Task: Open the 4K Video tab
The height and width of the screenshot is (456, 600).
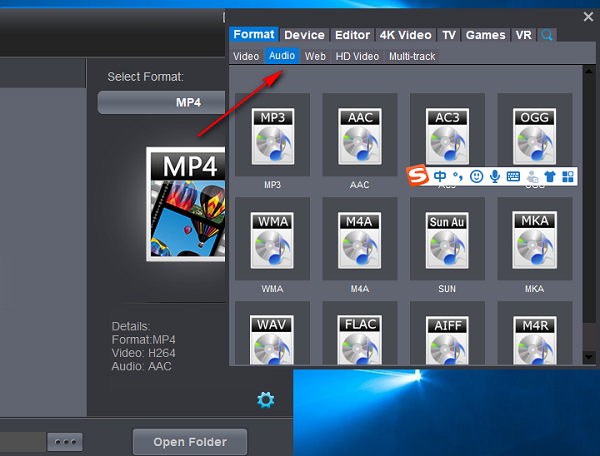Action: pyautogui.click(x=406, y=35)
